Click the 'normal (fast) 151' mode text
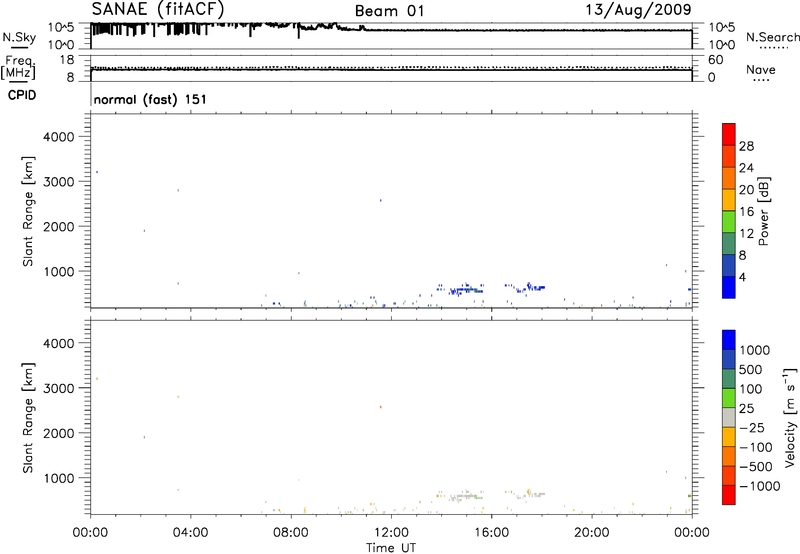Image resolution: width=800 pixels, height=554 pixels. pyautogui.click(x=151, y=99)
